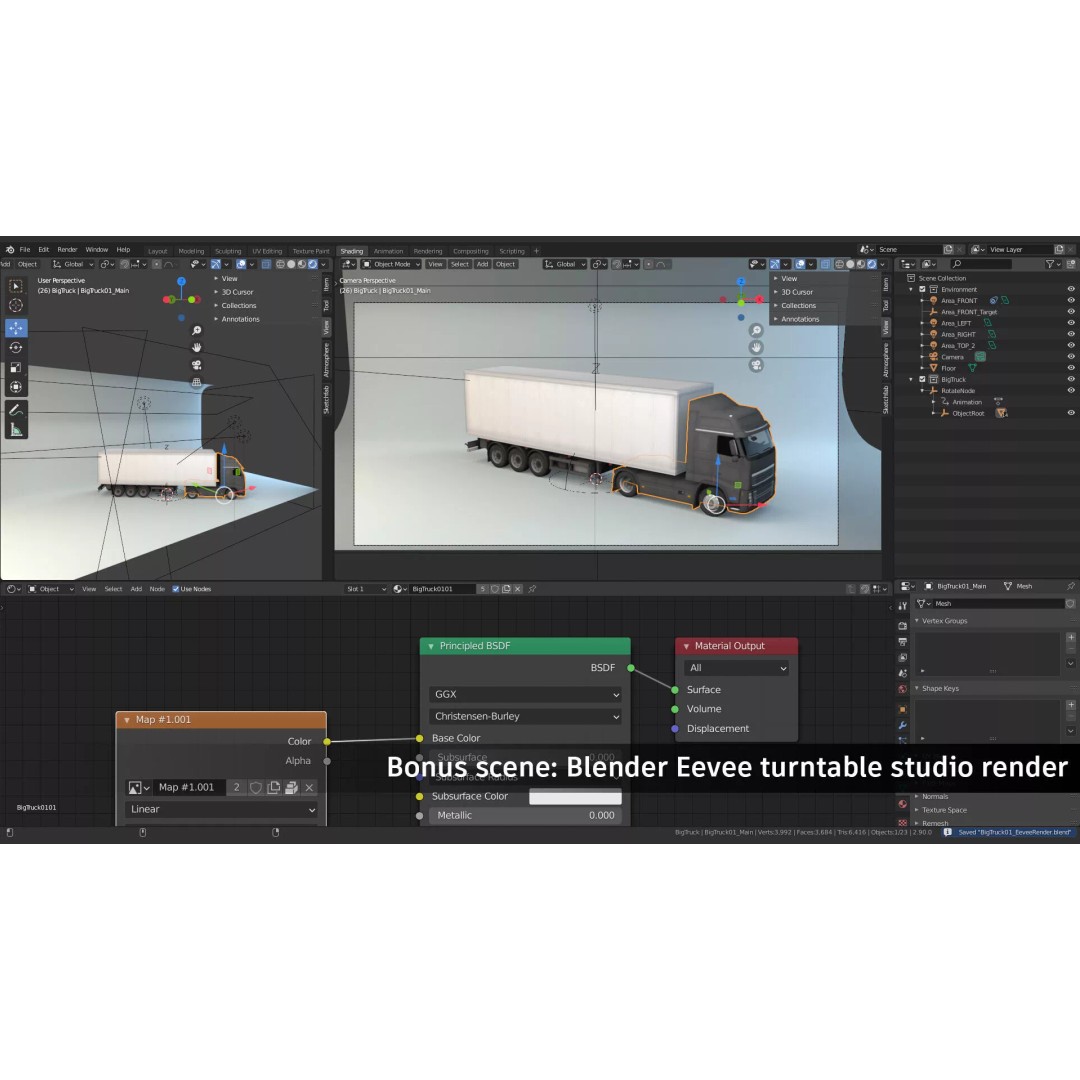Pin the material in node editor header
The height and width of the screenshot is (1080, 1080).
coord(532,589)
